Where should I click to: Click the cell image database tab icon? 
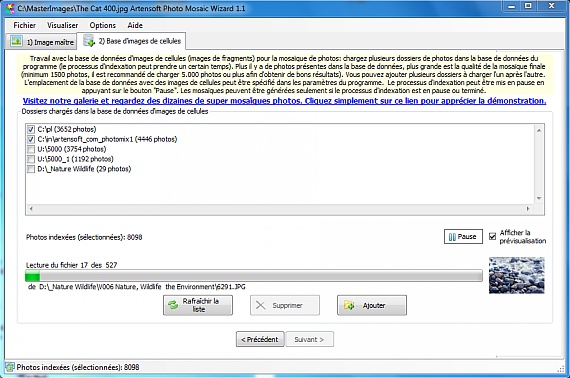pos(89,41)
